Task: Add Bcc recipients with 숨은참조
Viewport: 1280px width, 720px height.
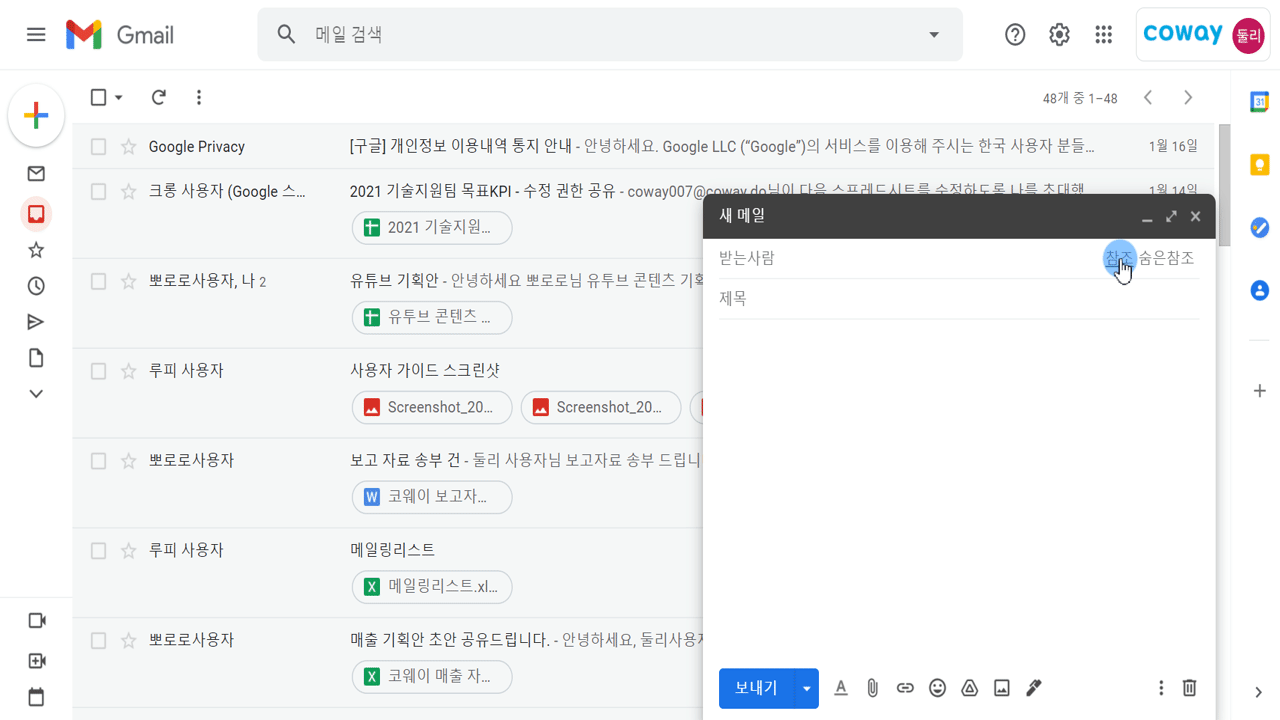Action: point(1166,258)
